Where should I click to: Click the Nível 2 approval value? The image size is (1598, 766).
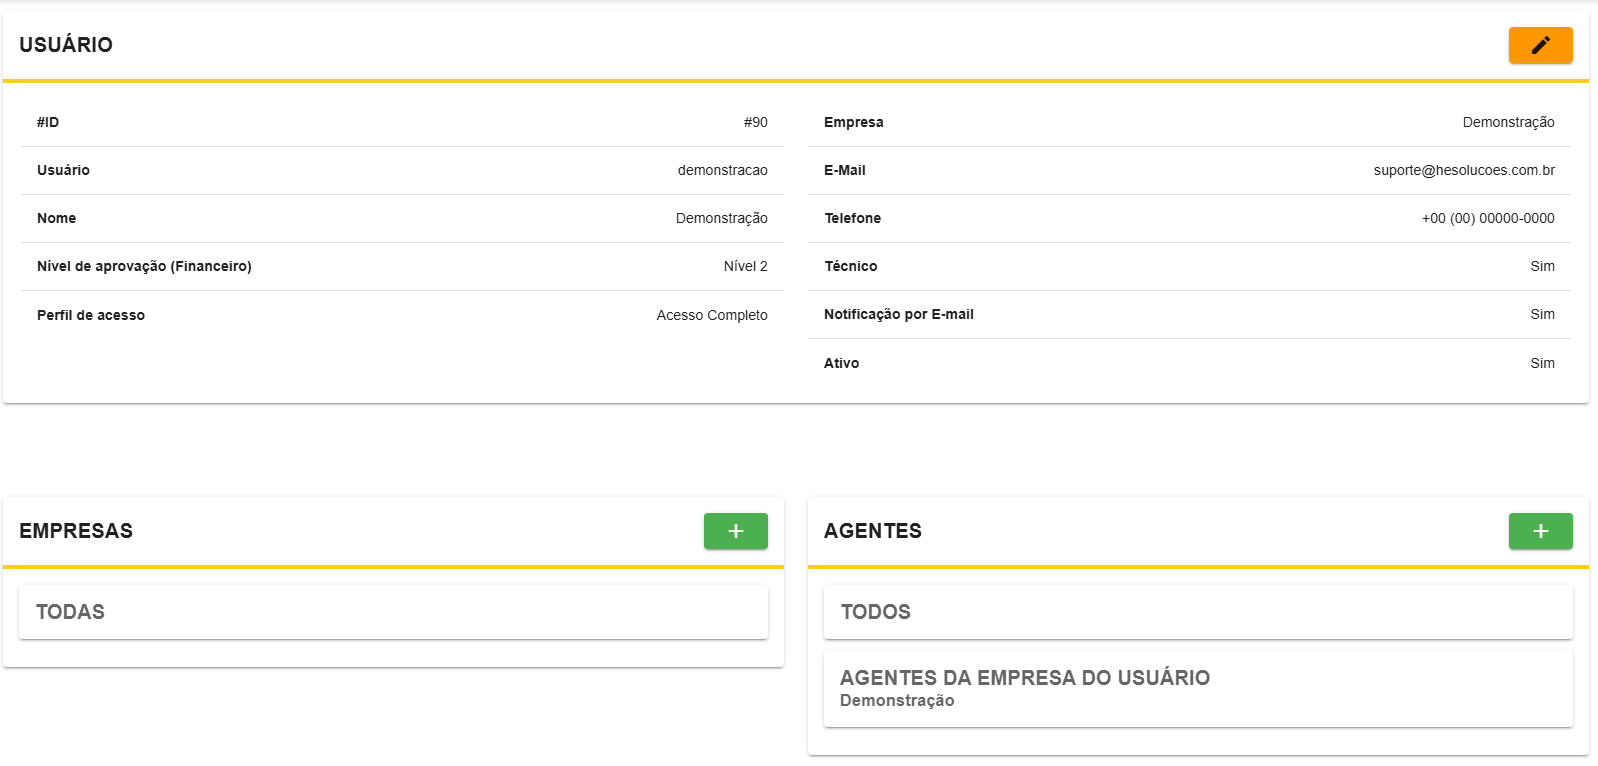(x=745, y=266)
